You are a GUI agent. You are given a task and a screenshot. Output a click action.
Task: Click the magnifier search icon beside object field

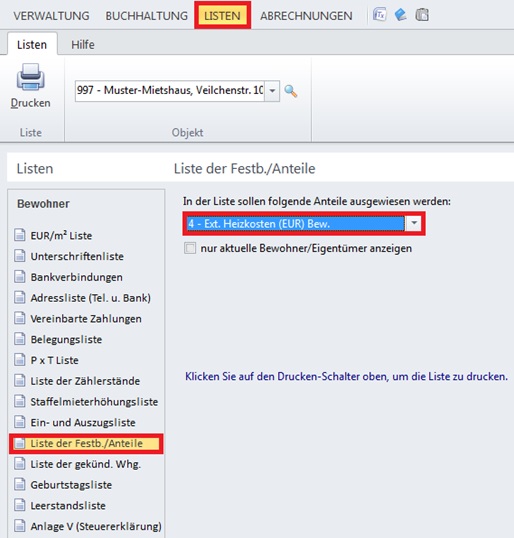(x=291, y=91)
